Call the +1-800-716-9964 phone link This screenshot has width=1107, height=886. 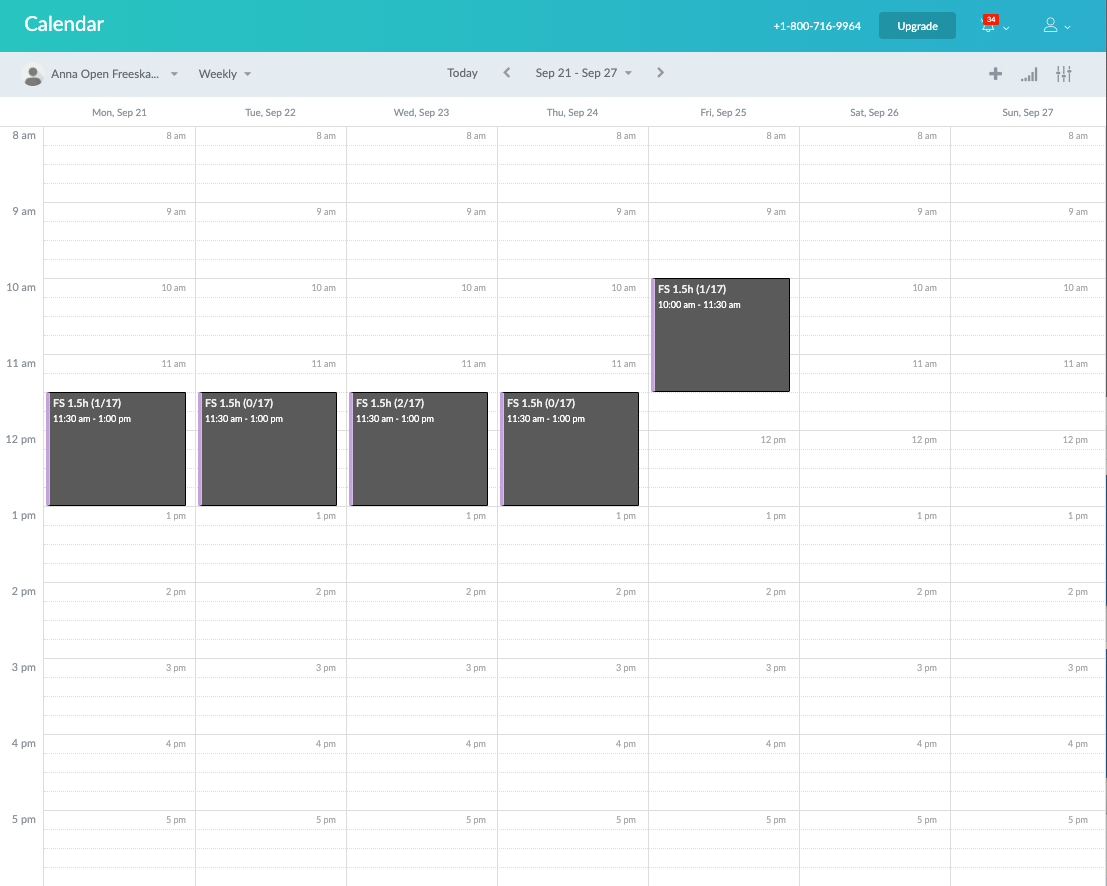[816, 26]
